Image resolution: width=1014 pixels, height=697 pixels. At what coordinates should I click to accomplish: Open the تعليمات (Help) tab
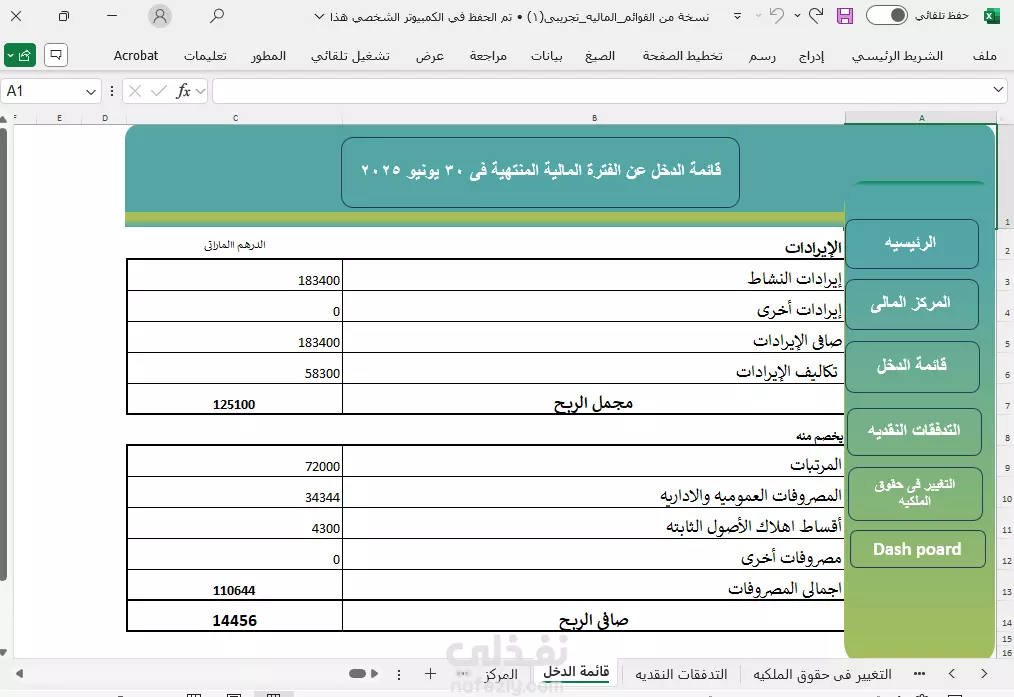tap(205, 56)
